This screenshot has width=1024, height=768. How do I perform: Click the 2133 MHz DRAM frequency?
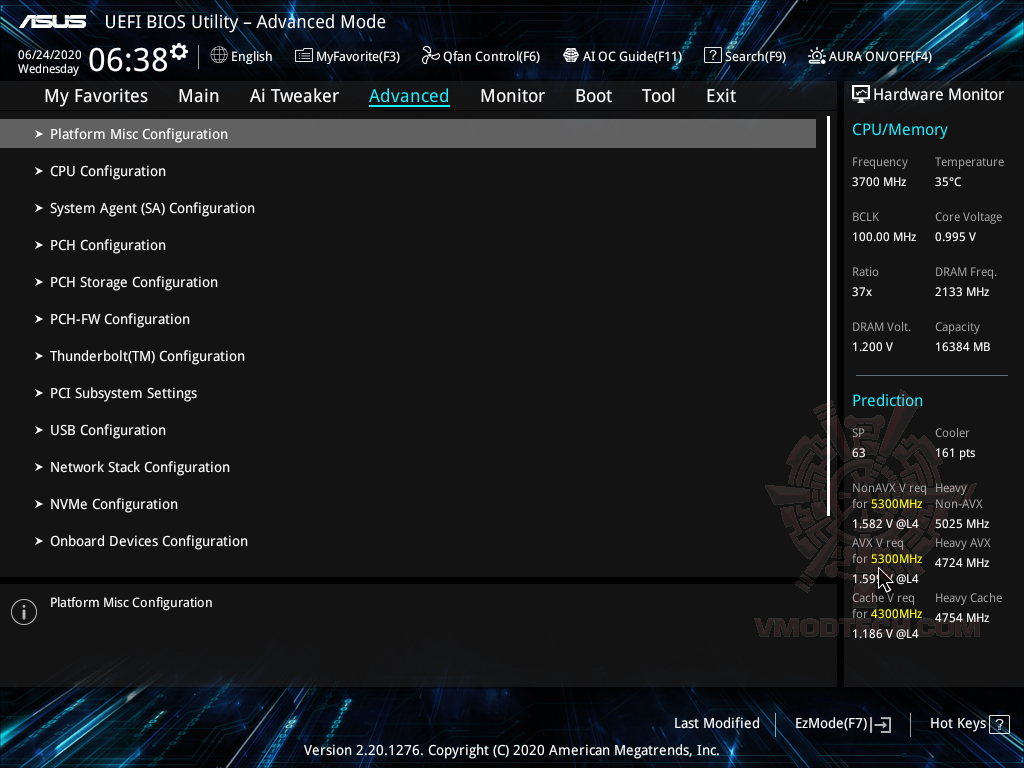(x=961, y=292)
